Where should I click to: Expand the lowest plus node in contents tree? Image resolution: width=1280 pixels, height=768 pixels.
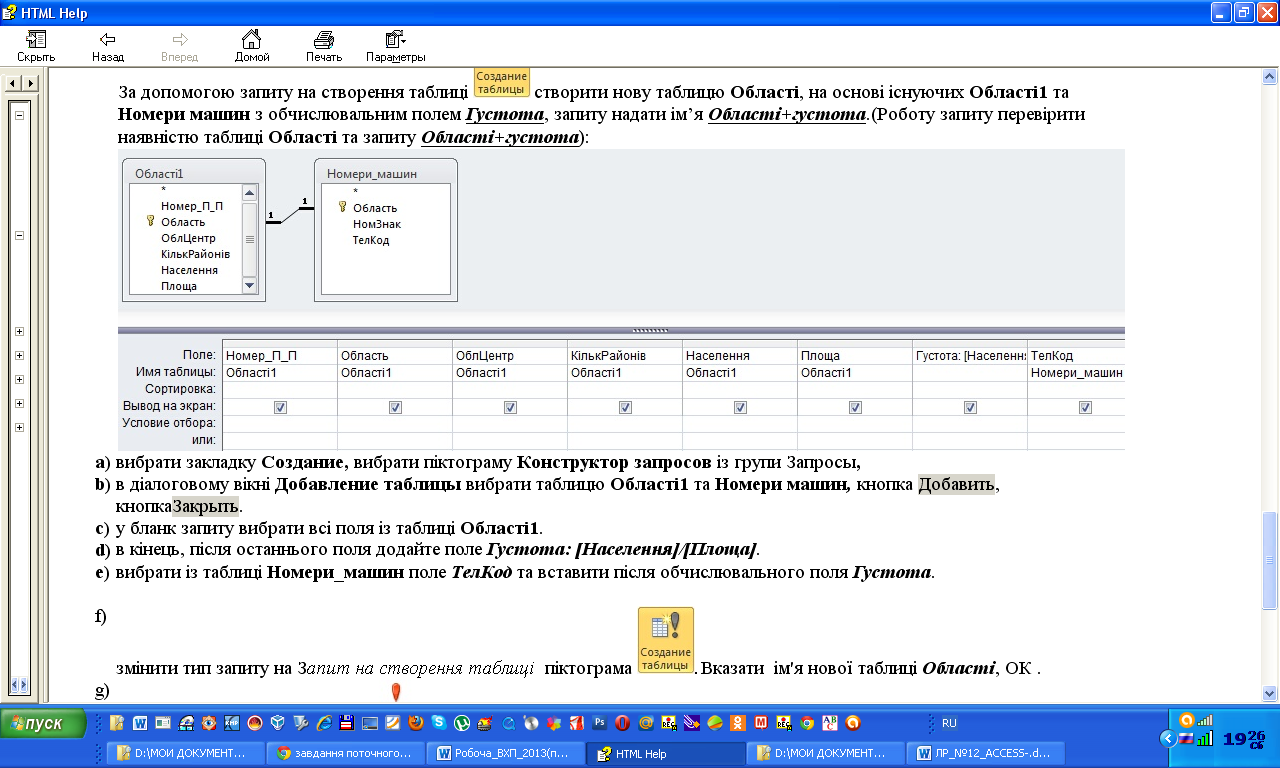pyautogui.click(x=19, y=428)
